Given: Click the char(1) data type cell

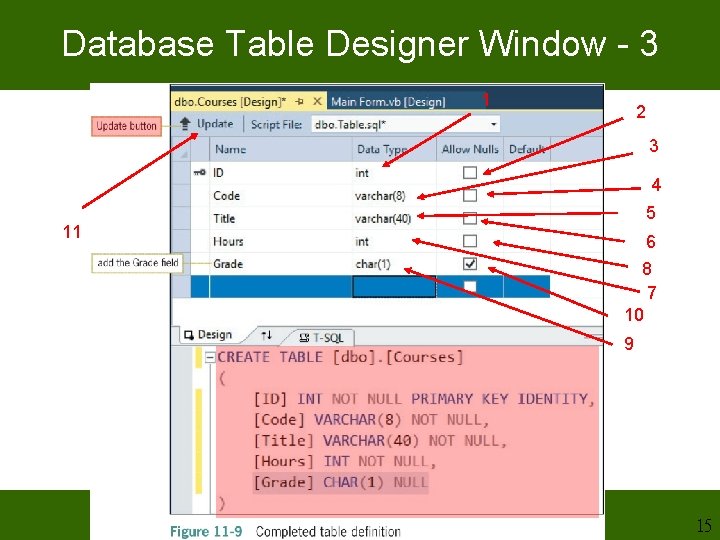Looking at the screenshot, I should pyautogui.click(x=394, y=264).
